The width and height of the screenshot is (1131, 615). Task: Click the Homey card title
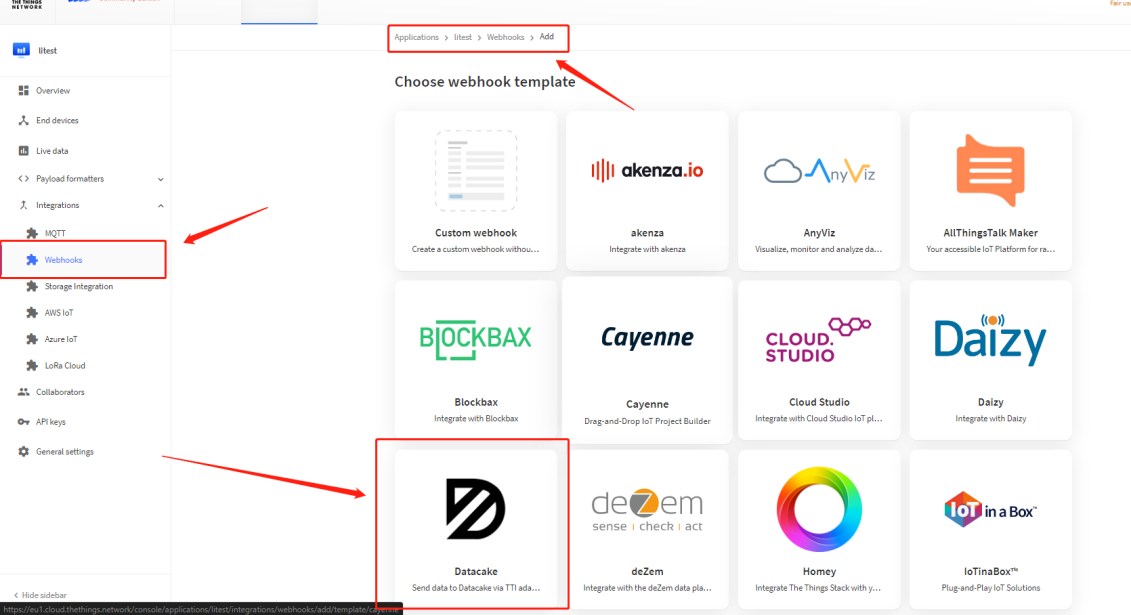(819, 572)
